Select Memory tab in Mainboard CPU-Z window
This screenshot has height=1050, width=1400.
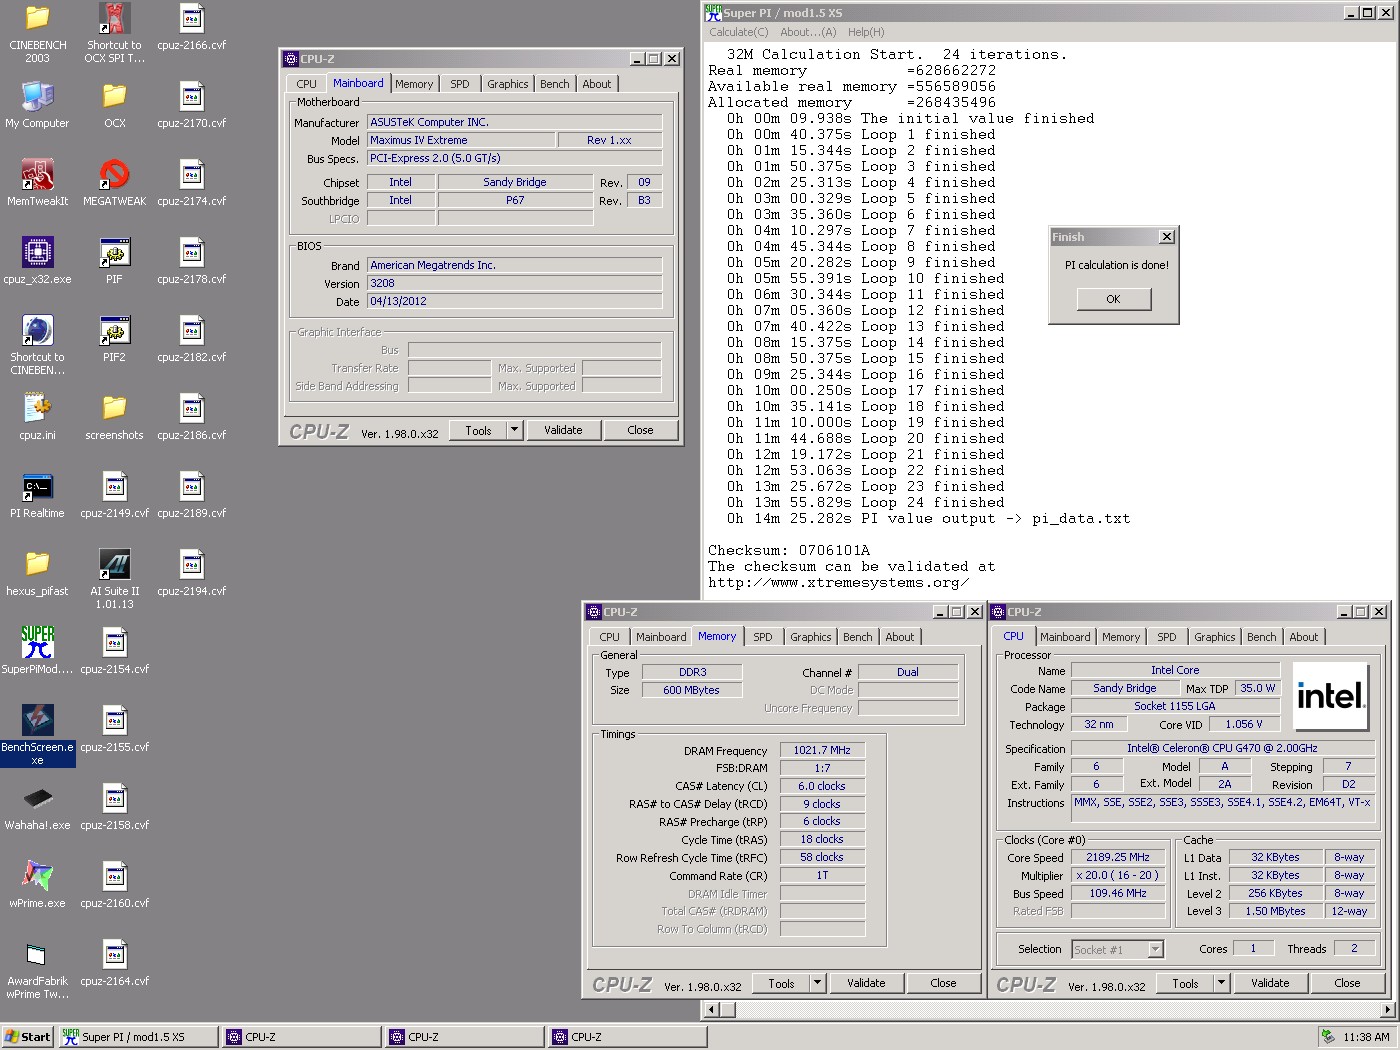(414, 84)
